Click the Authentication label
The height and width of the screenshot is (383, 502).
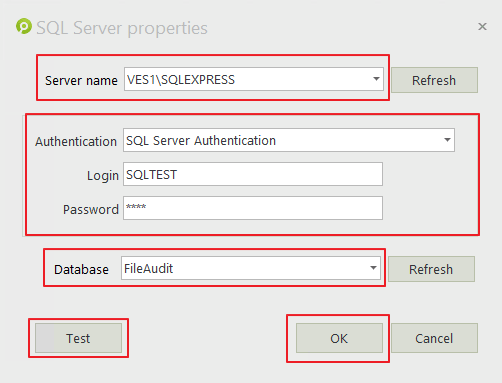point(76,141)
